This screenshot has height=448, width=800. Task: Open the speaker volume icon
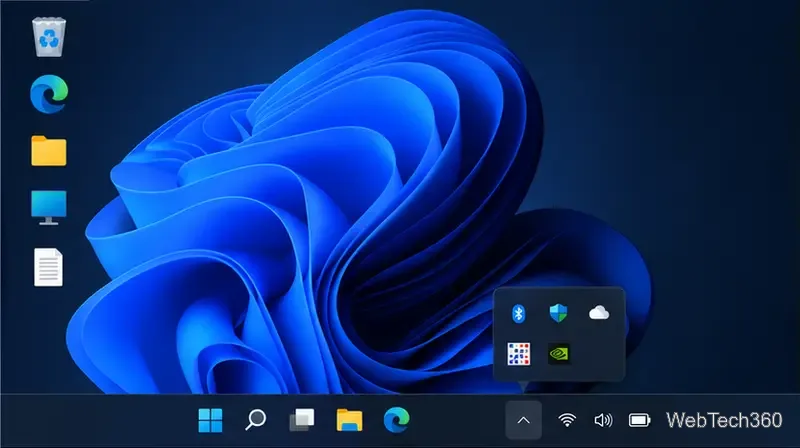click(603, 420)
